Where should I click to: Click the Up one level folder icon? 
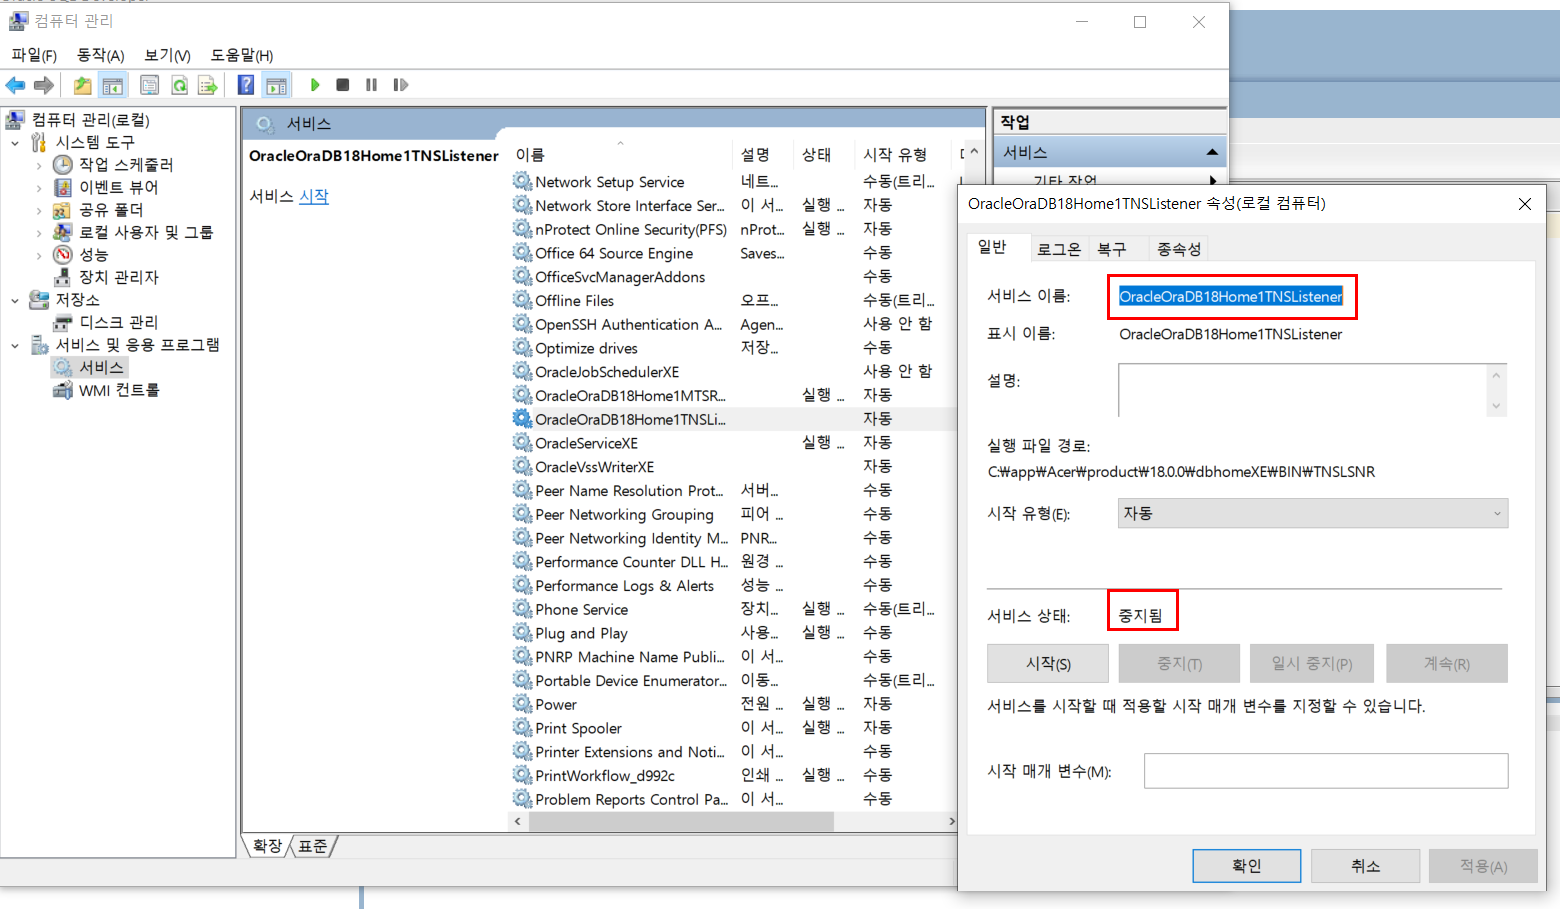pos(82,85)
